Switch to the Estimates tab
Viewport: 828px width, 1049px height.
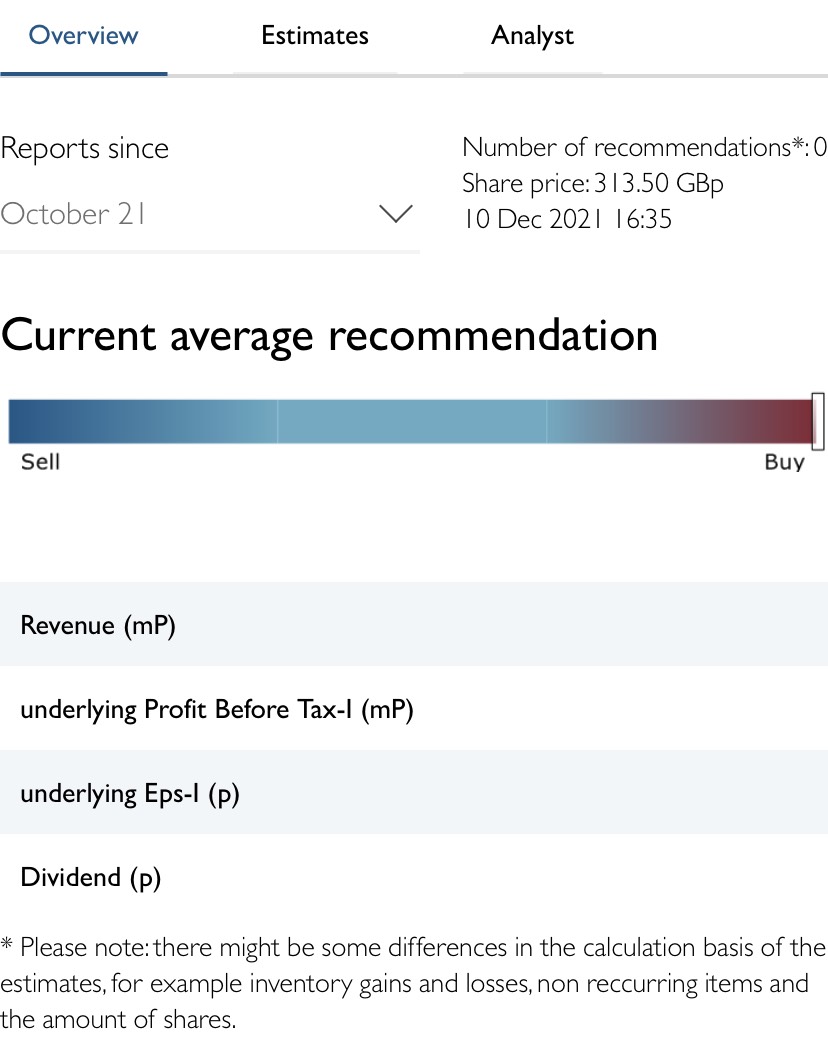[315, 36]
